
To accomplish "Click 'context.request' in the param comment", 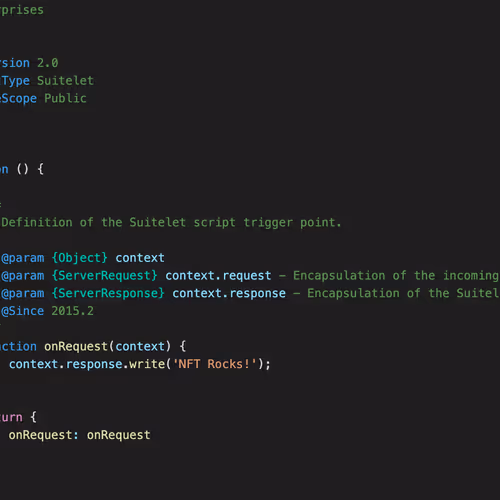I will pyautogui.click(x=218, y=276).
